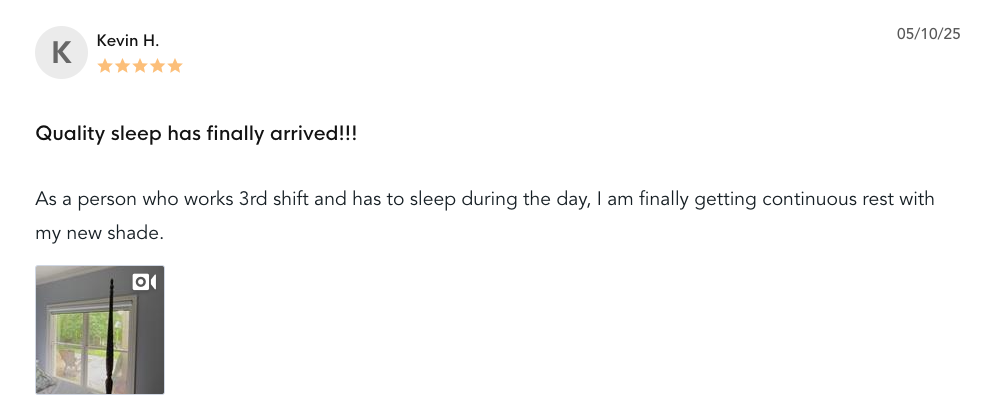Click the video camera icon on thumbnail
Viewport: 1008px width, 420px height.
144,282
